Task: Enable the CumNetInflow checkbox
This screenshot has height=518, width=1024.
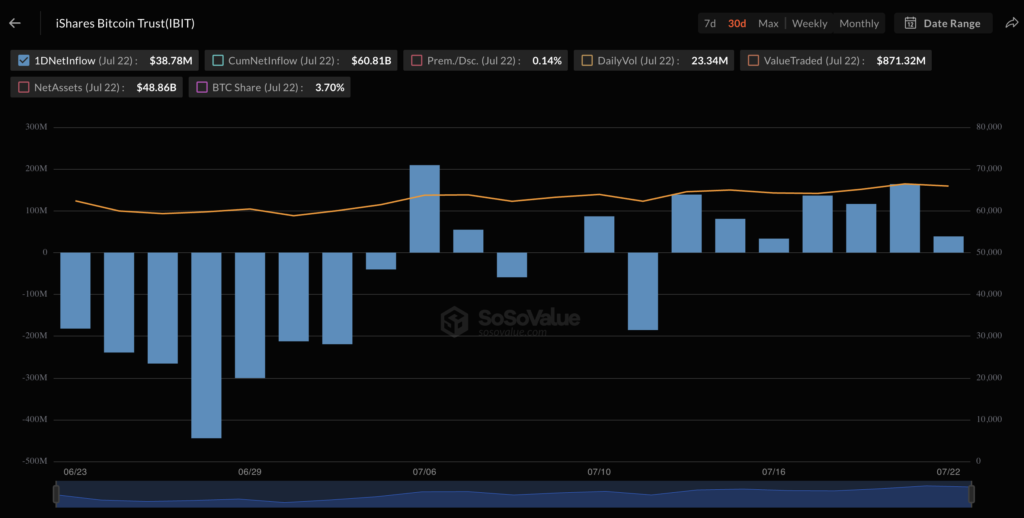Action: click(218, 61)
